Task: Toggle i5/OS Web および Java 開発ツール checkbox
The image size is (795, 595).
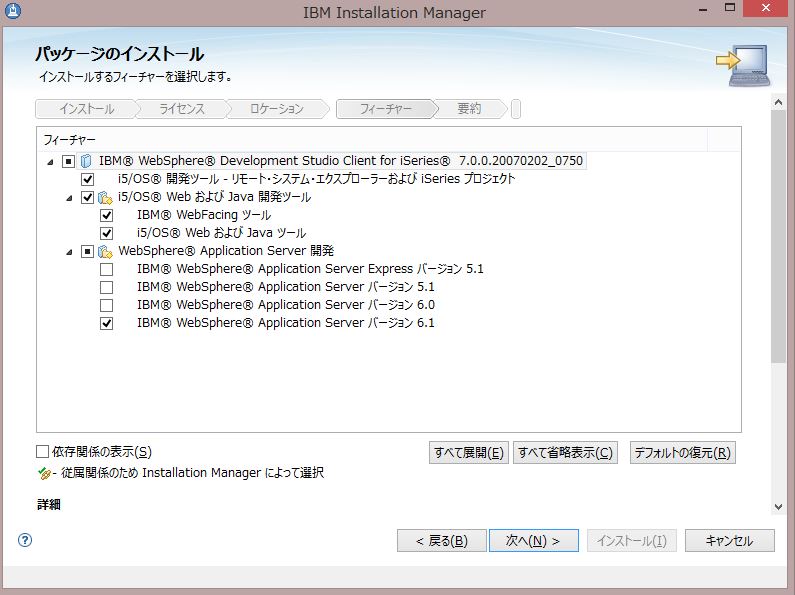Action: click(87, 197)
